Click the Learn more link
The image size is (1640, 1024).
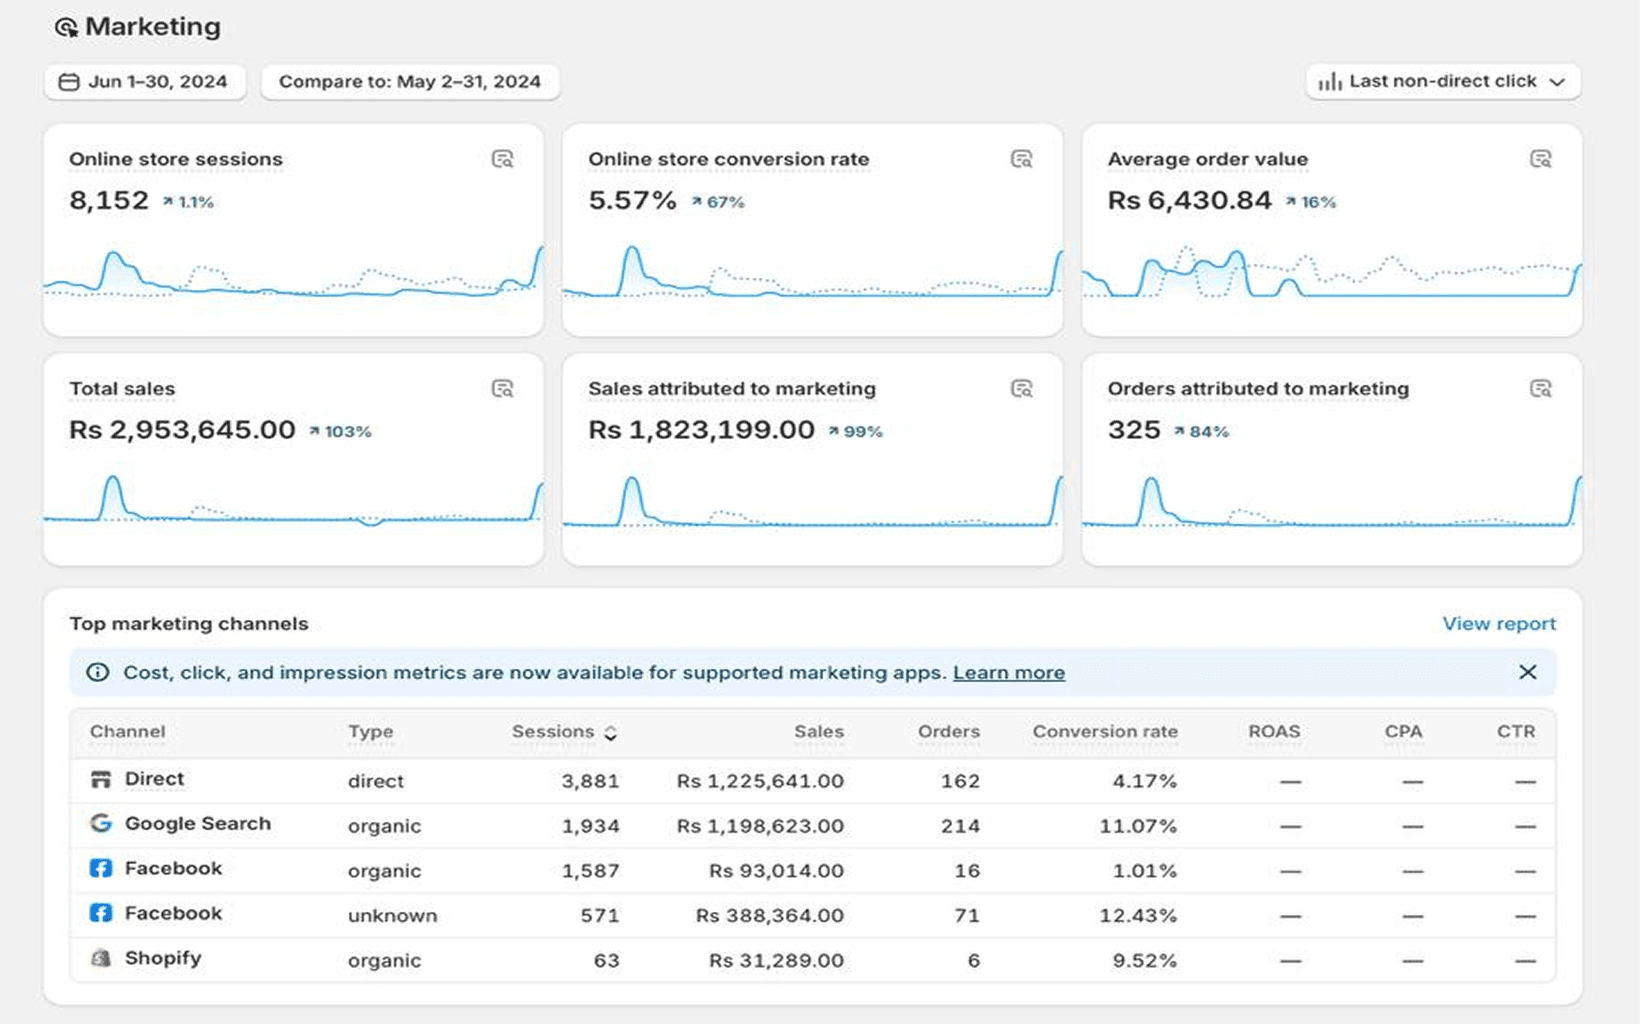(x=1008, y=673)
